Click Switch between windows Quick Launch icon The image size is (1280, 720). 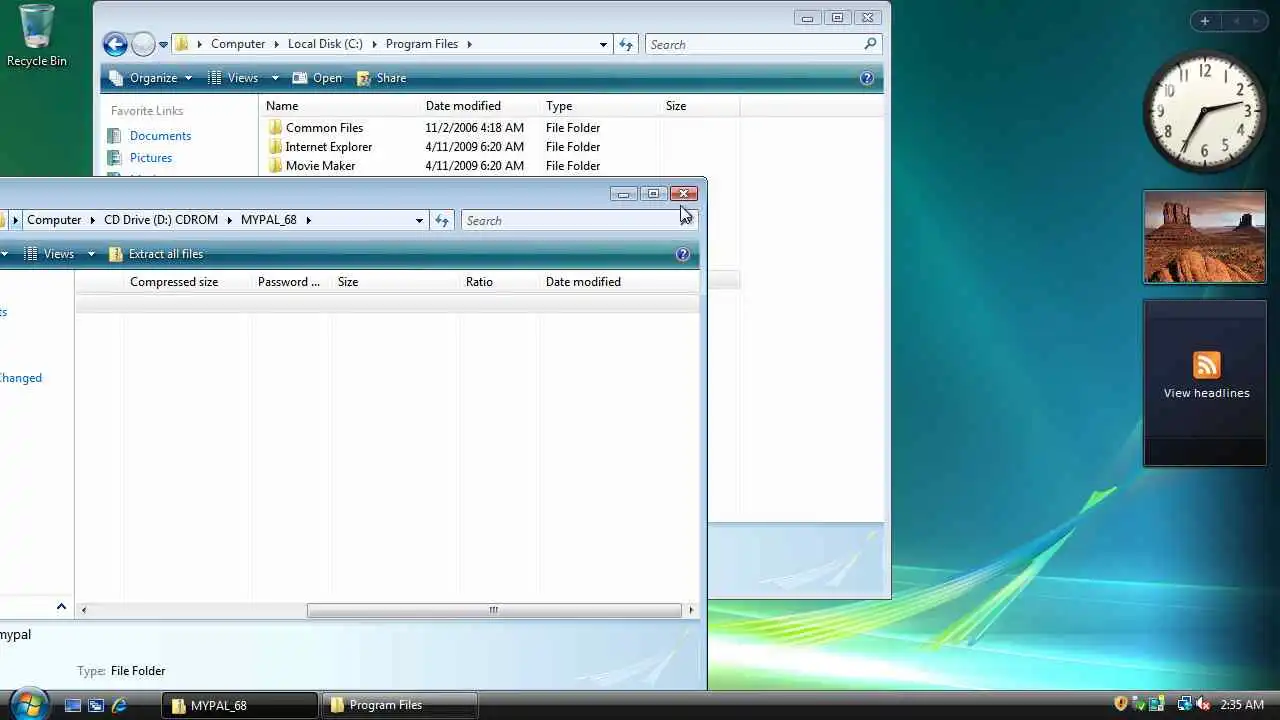tap(96, 705)
